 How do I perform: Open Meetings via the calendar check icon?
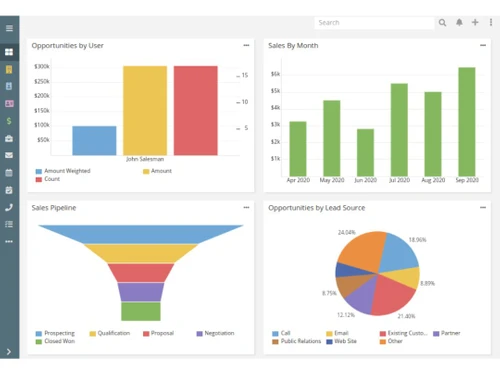[x=9, y=190]
